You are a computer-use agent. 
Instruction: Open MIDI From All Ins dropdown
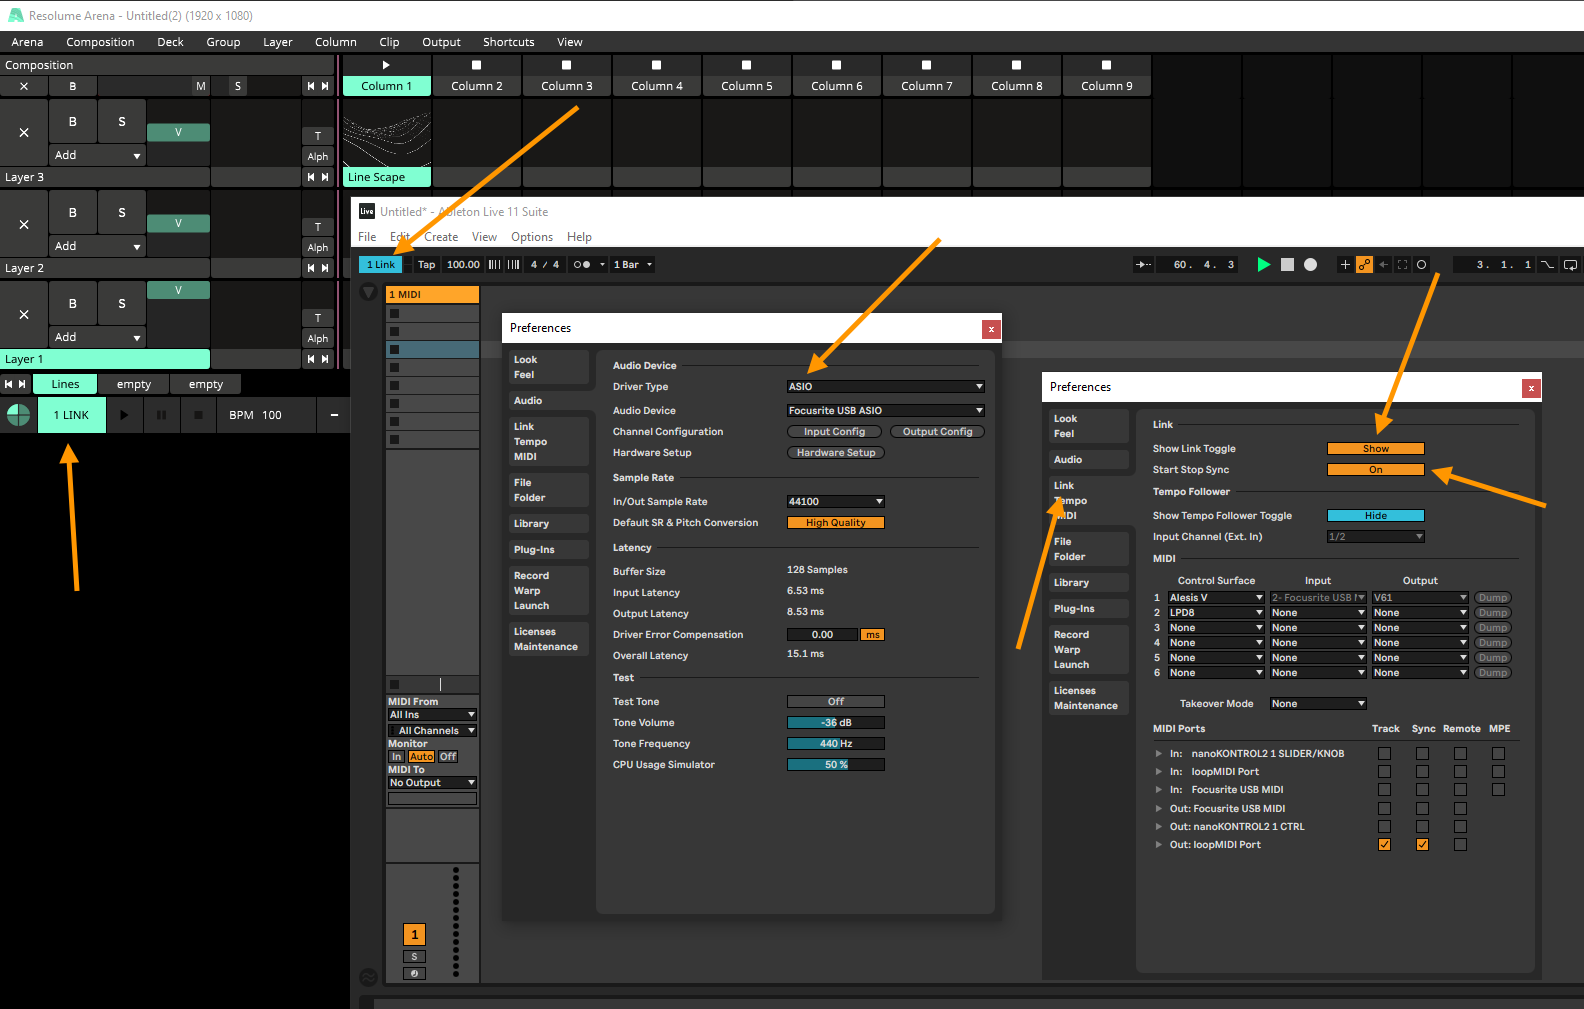click(432, 715)
